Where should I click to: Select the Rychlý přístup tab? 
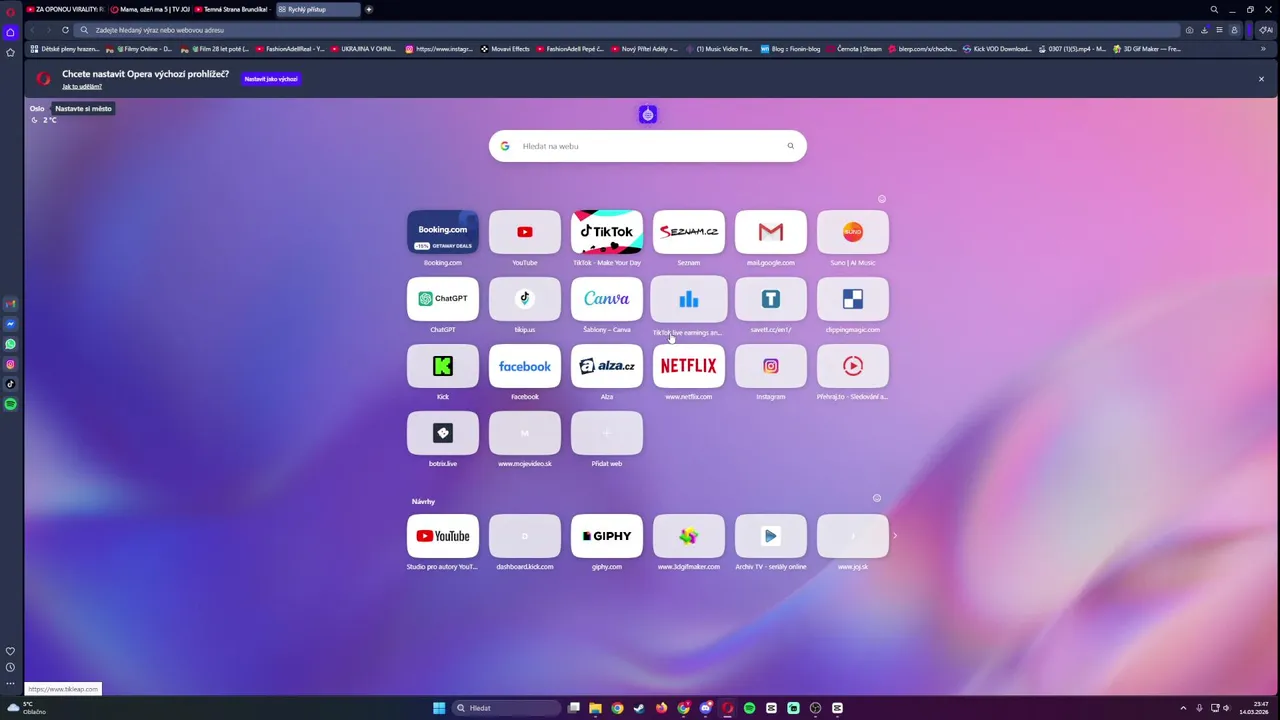click(x=317, y=9)
